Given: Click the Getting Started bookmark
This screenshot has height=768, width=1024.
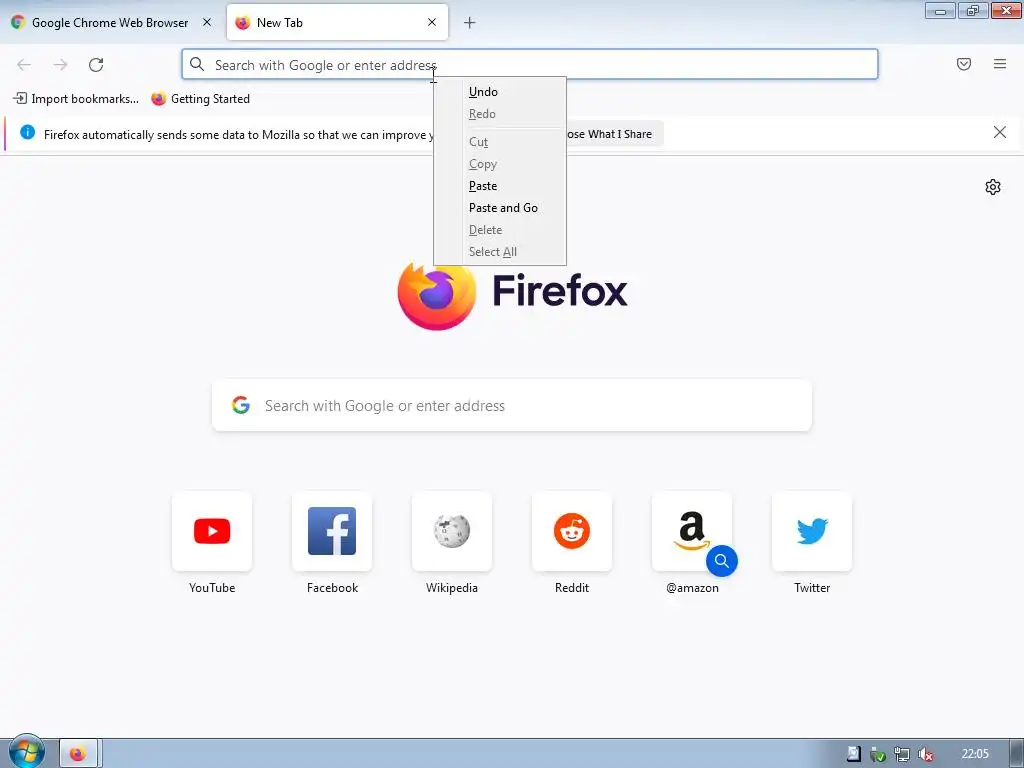Looking at the screenshot, I should click(x=200, y=99).
